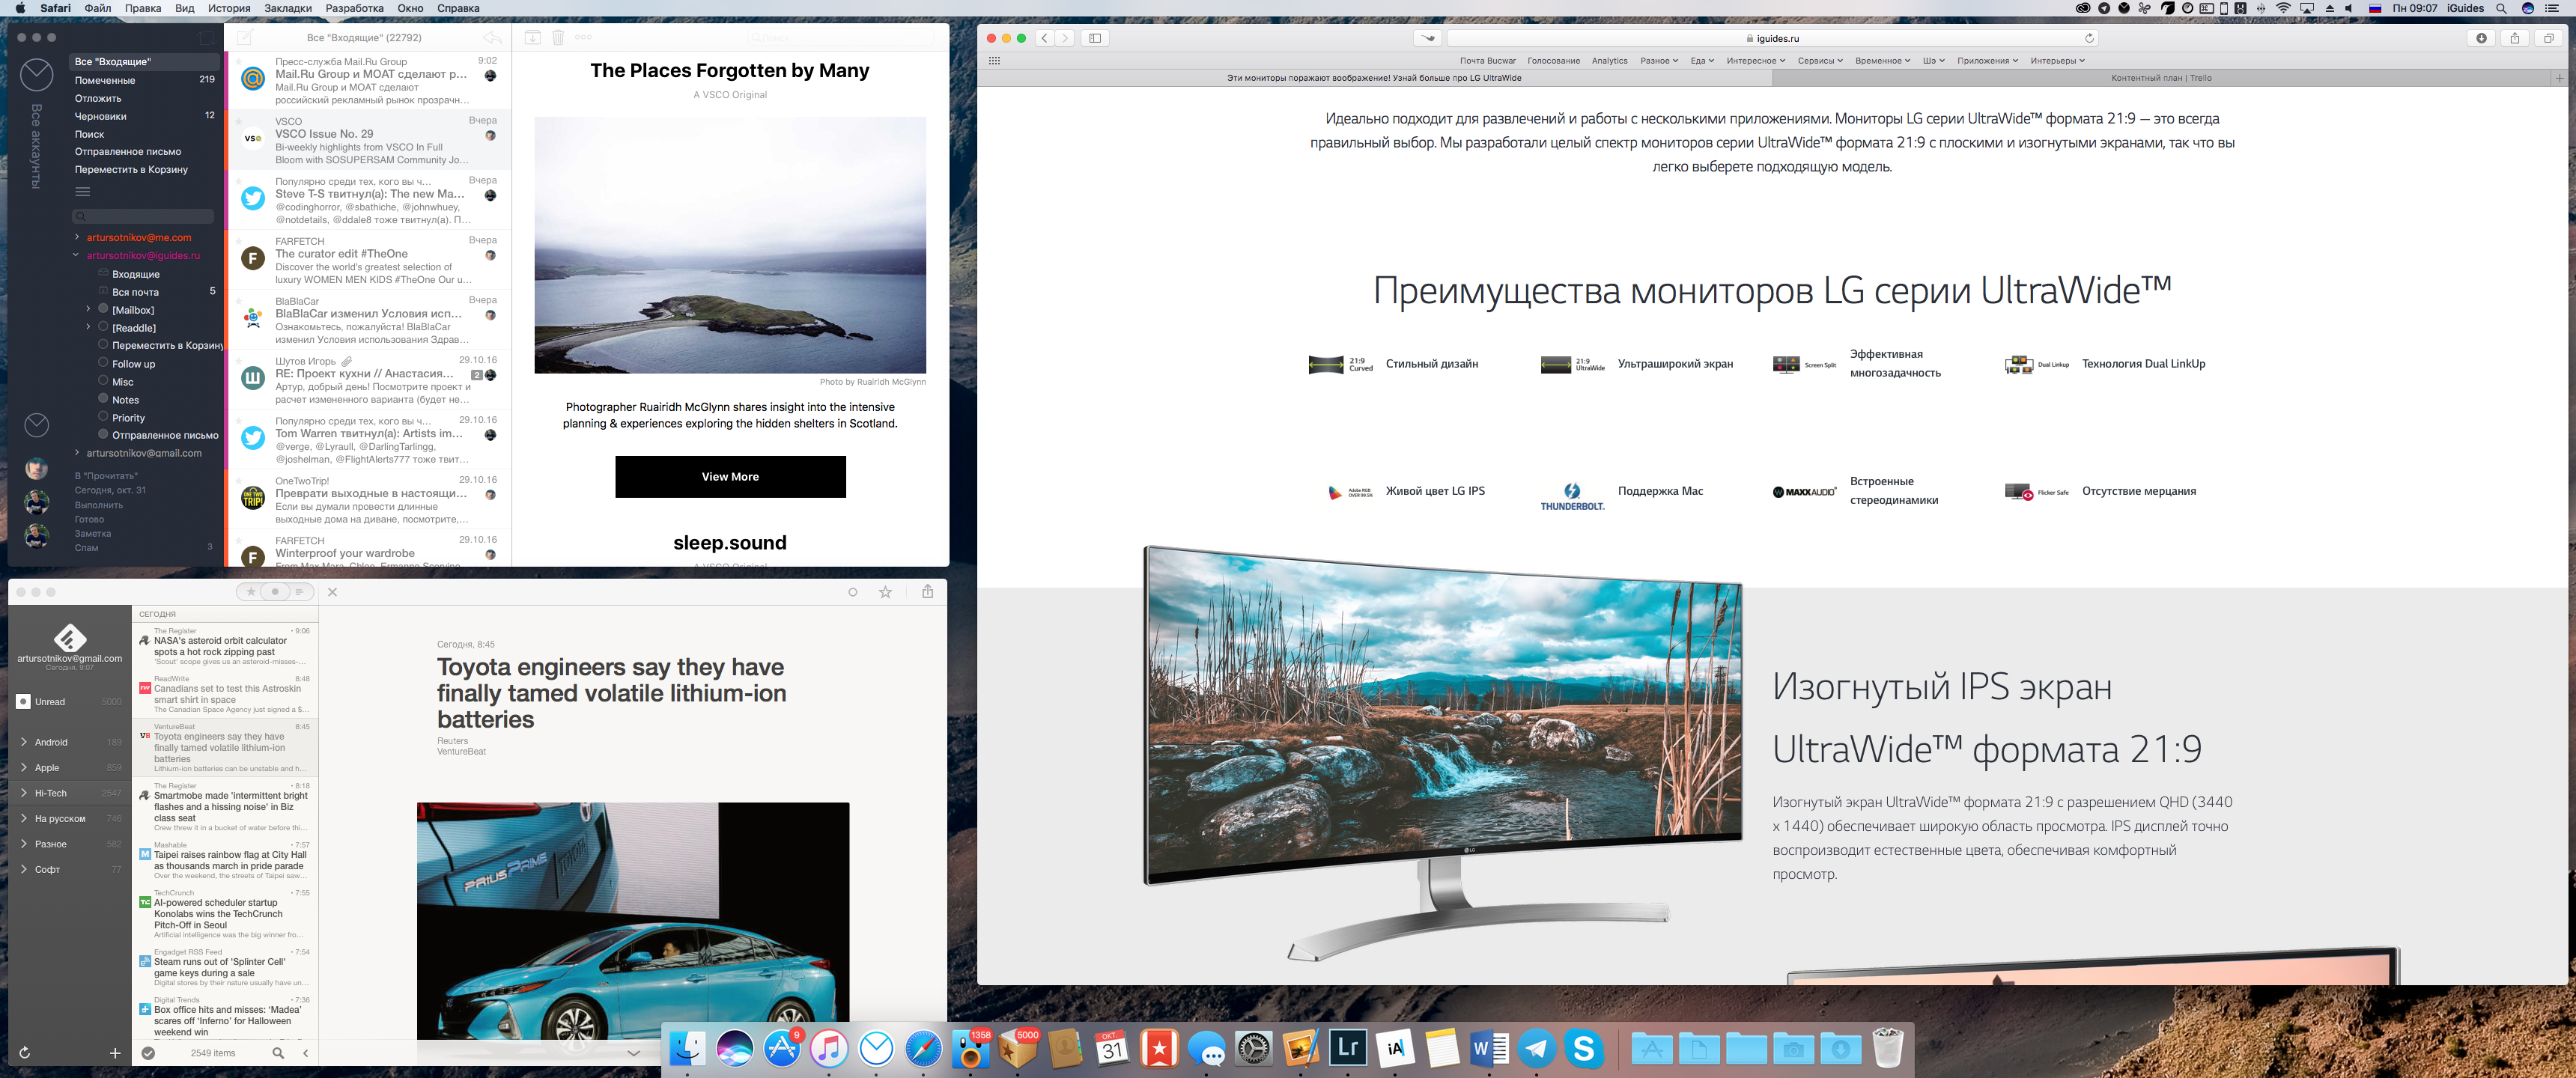Expand the artursotnikov@me.com account in Mail sidebar

[76, 237]
